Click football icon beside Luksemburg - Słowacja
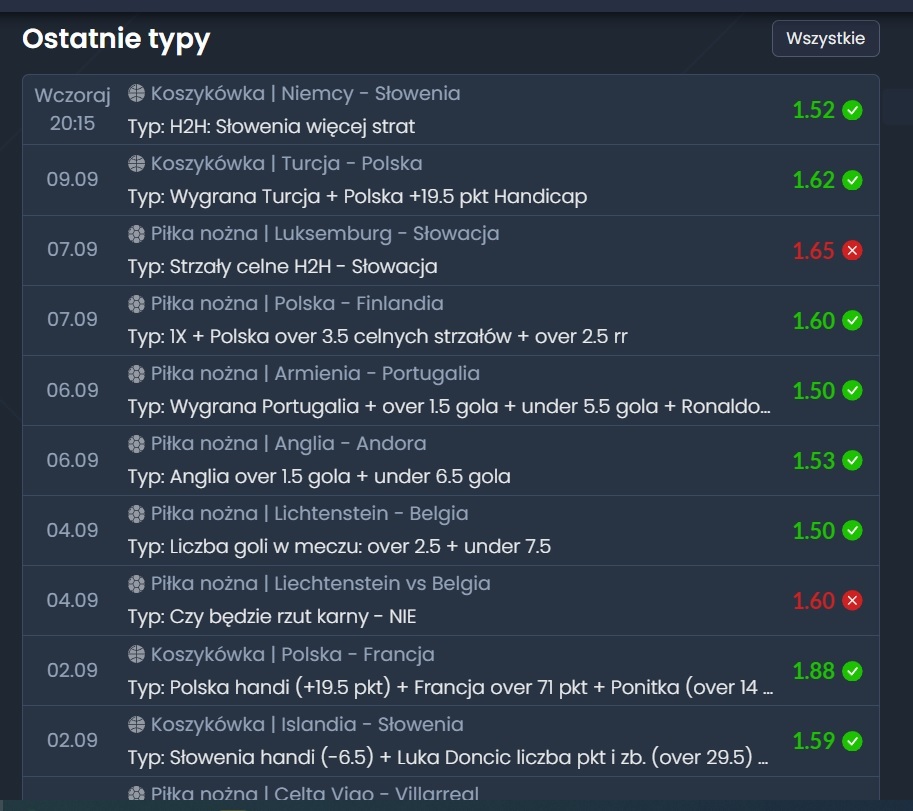The image size is (913, 811). tap(137, 234)
